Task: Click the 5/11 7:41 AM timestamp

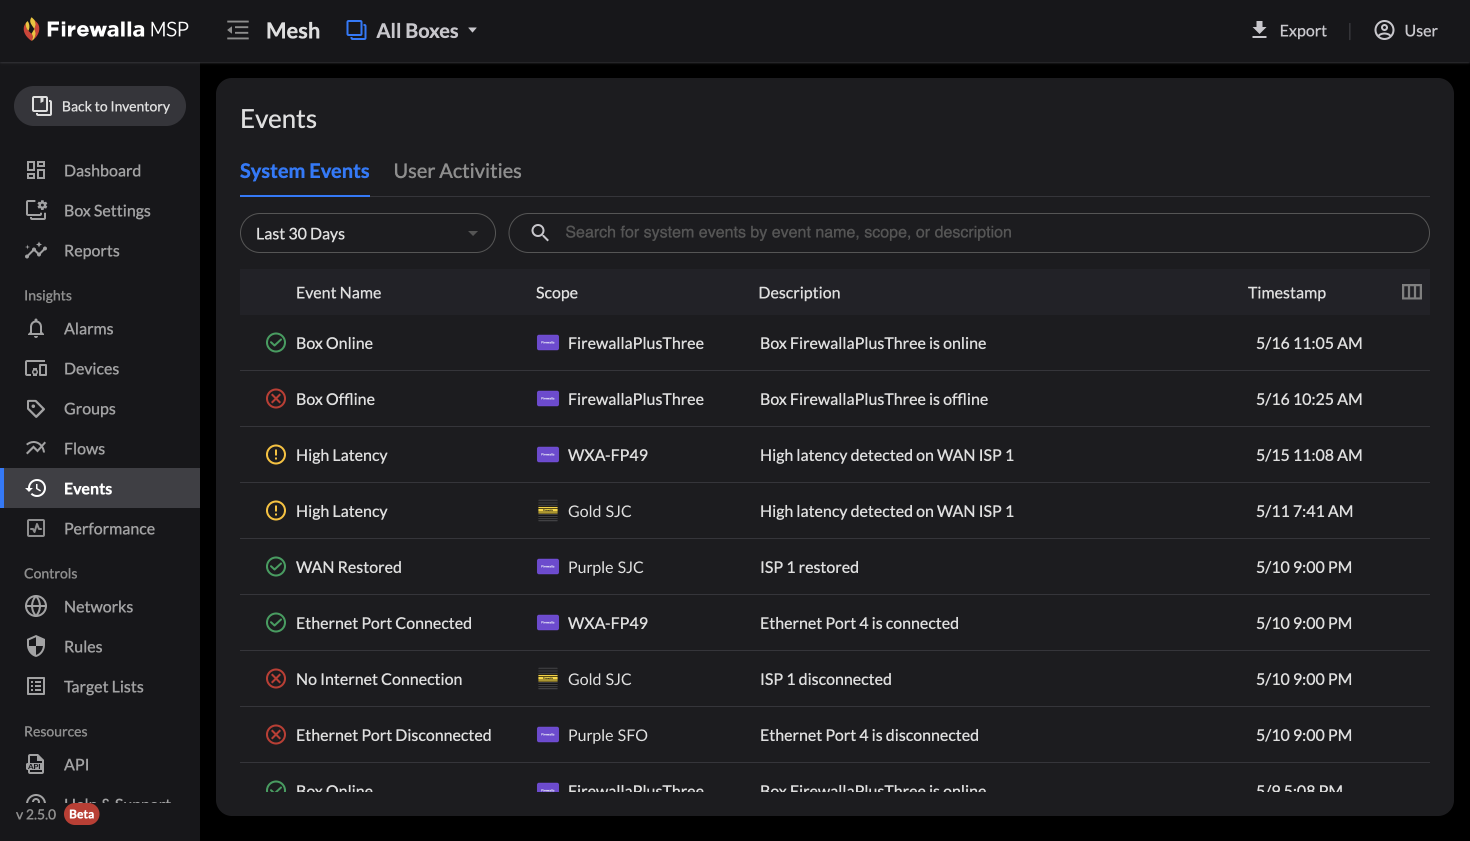Action: 1304,511
